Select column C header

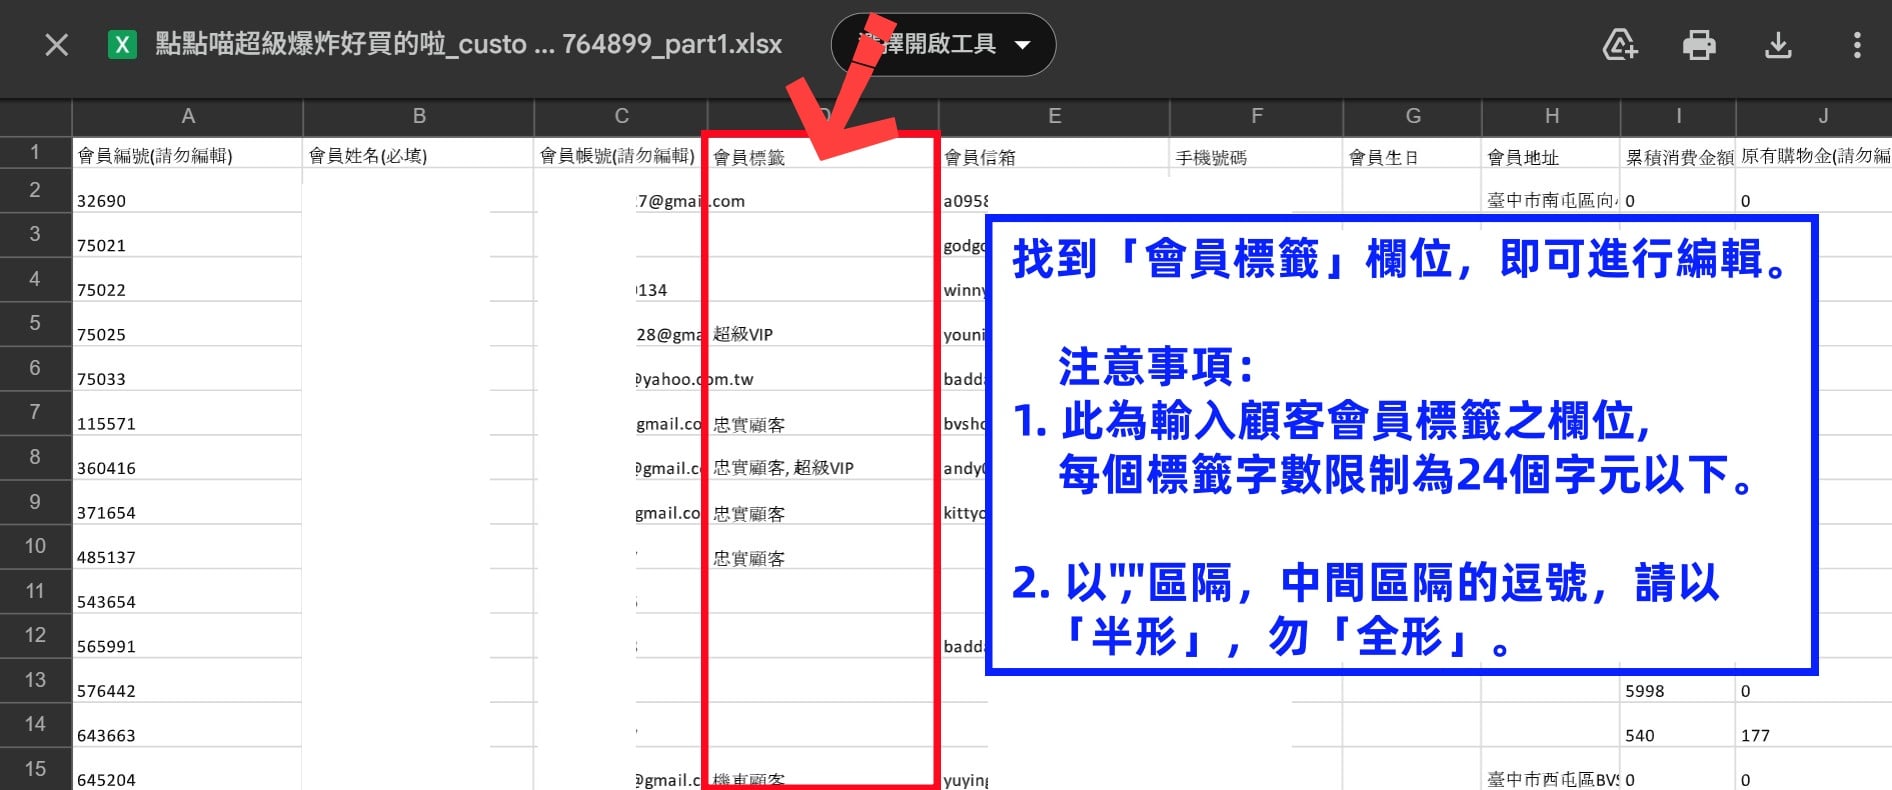click(x=621, y=117)
